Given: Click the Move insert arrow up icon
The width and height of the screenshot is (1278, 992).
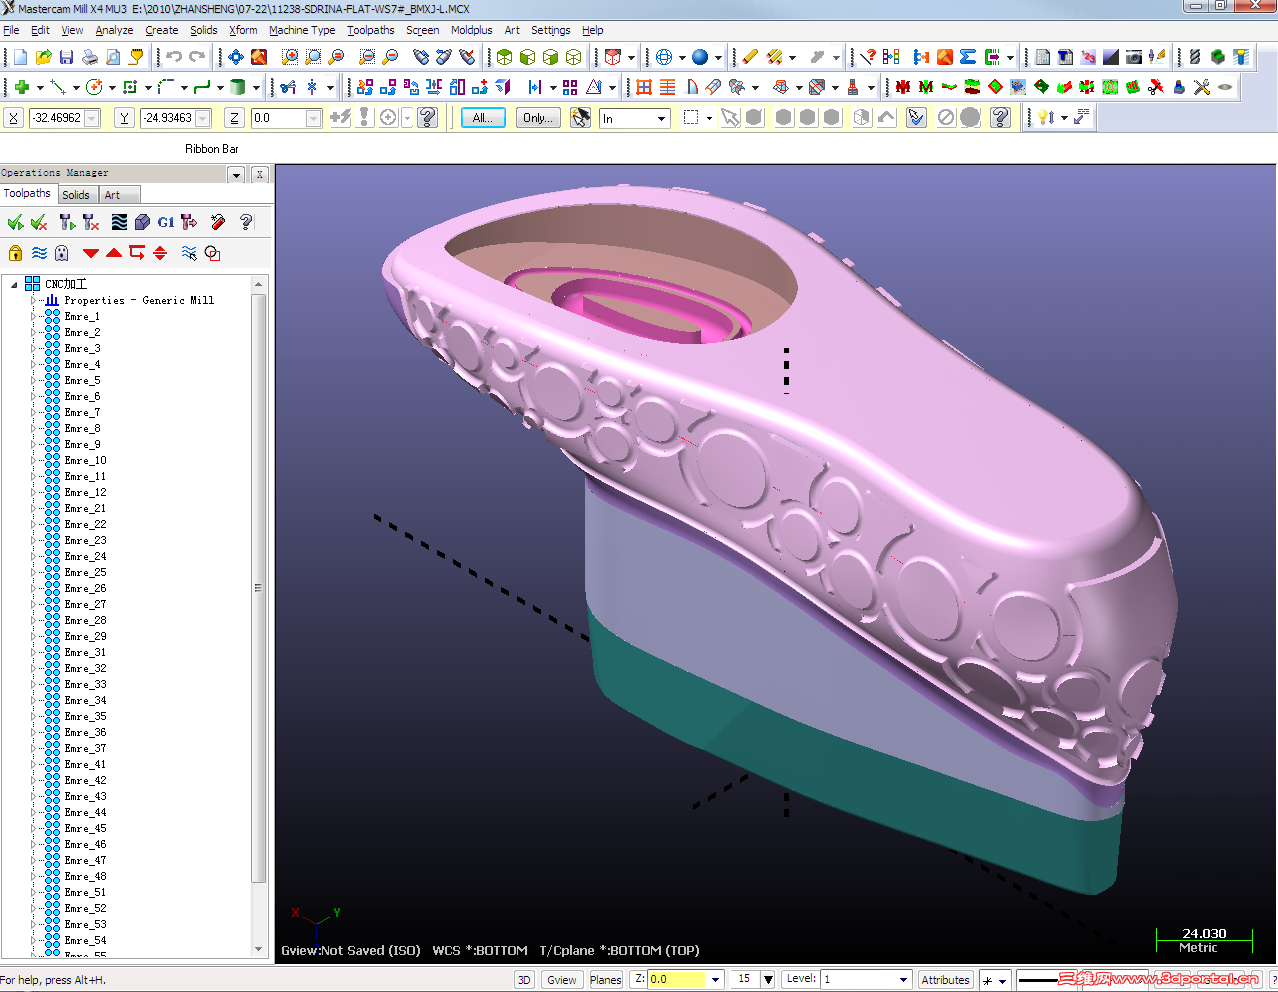Looking at the screenshot, I should coord(114,253).
